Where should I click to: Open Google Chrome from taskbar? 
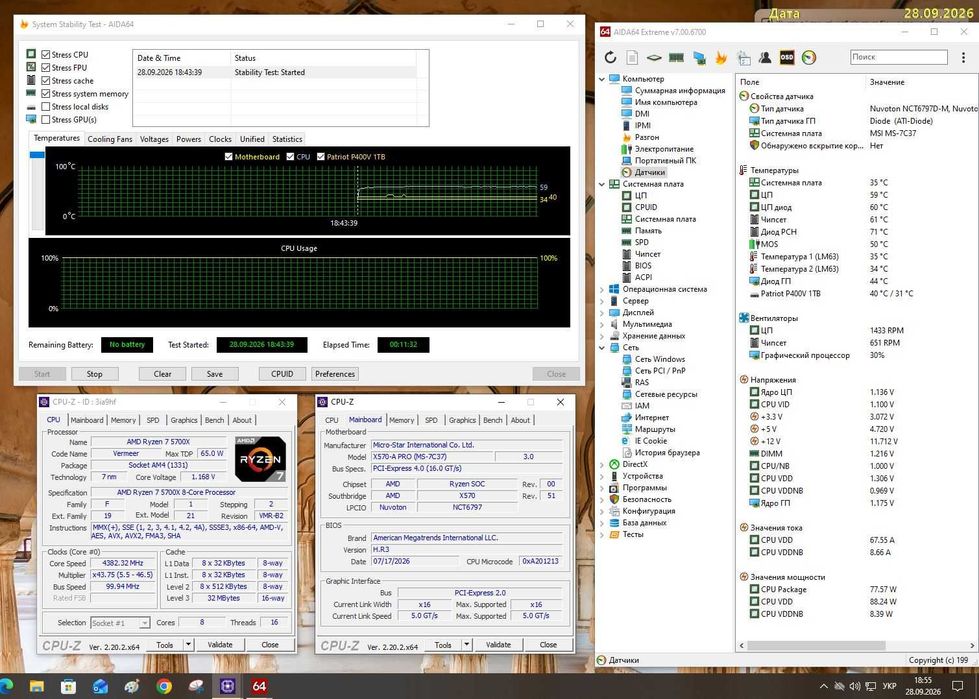coord(164,687)
